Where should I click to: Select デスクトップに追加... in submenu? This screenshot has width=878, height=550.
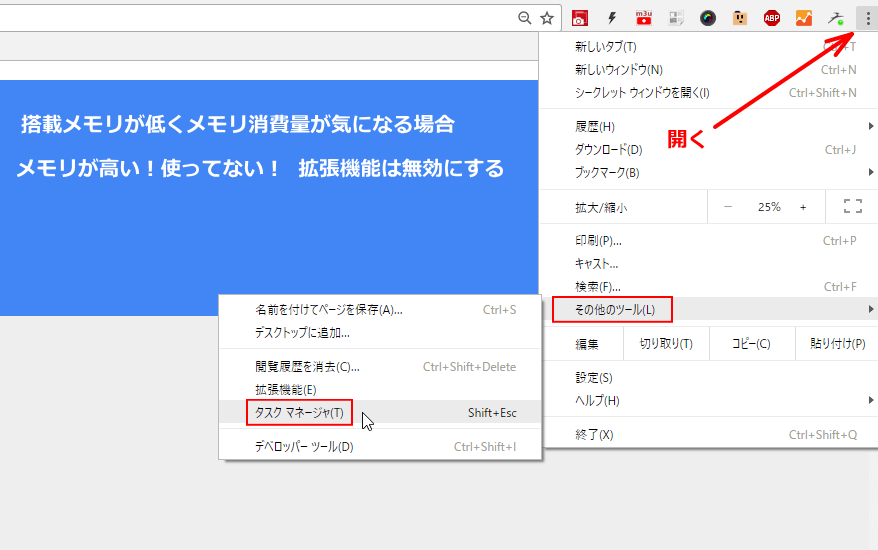tap(380, 333)
